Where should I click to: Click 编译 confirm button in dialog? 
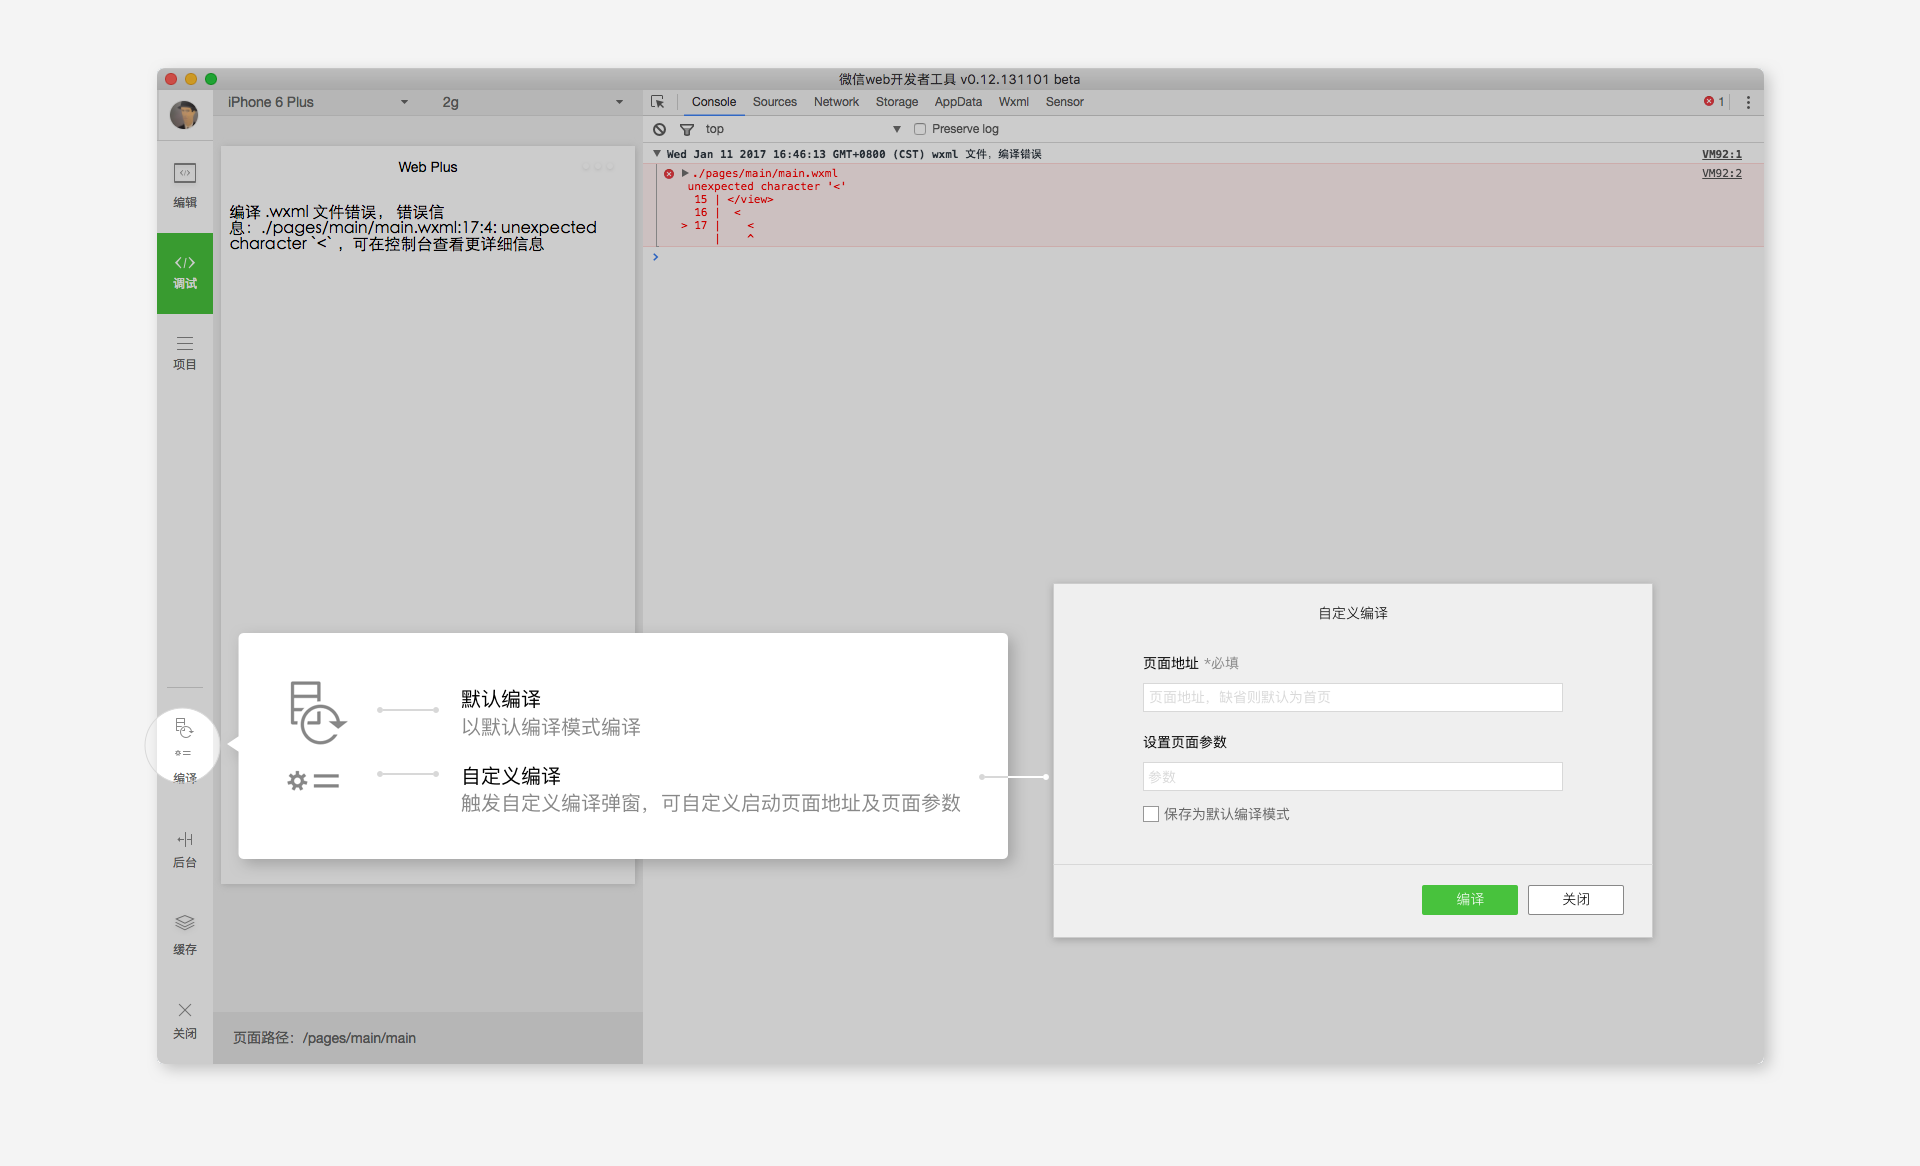[1470, 900]
